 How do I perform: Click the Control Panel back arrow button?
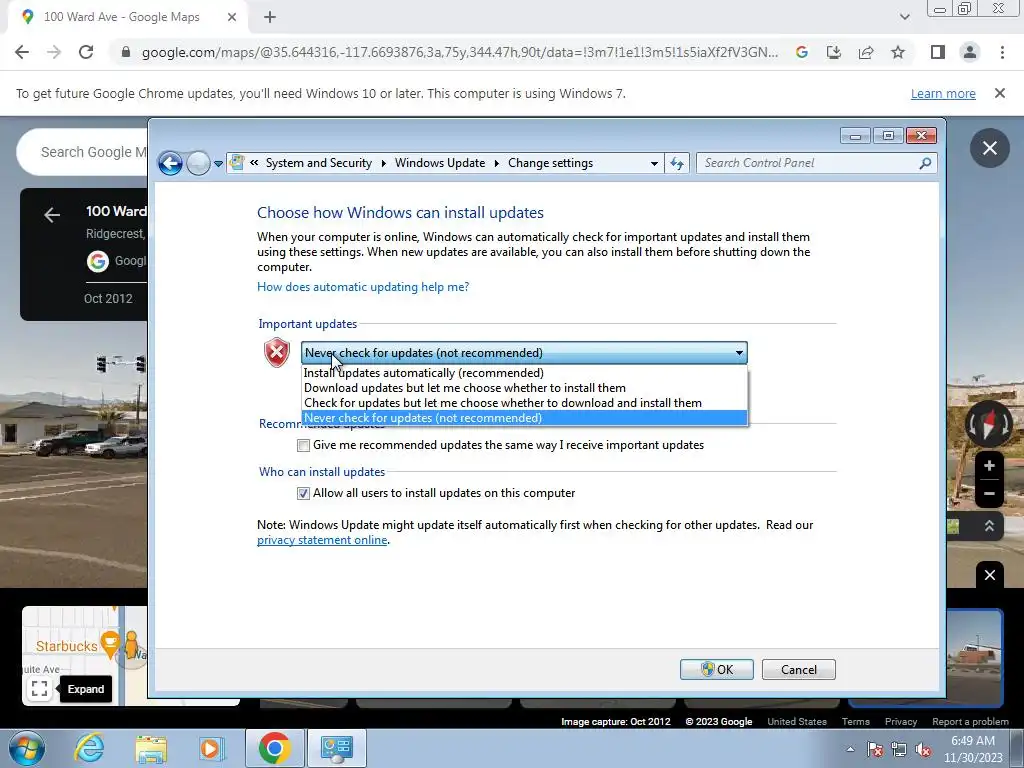[x=170, y=163]
